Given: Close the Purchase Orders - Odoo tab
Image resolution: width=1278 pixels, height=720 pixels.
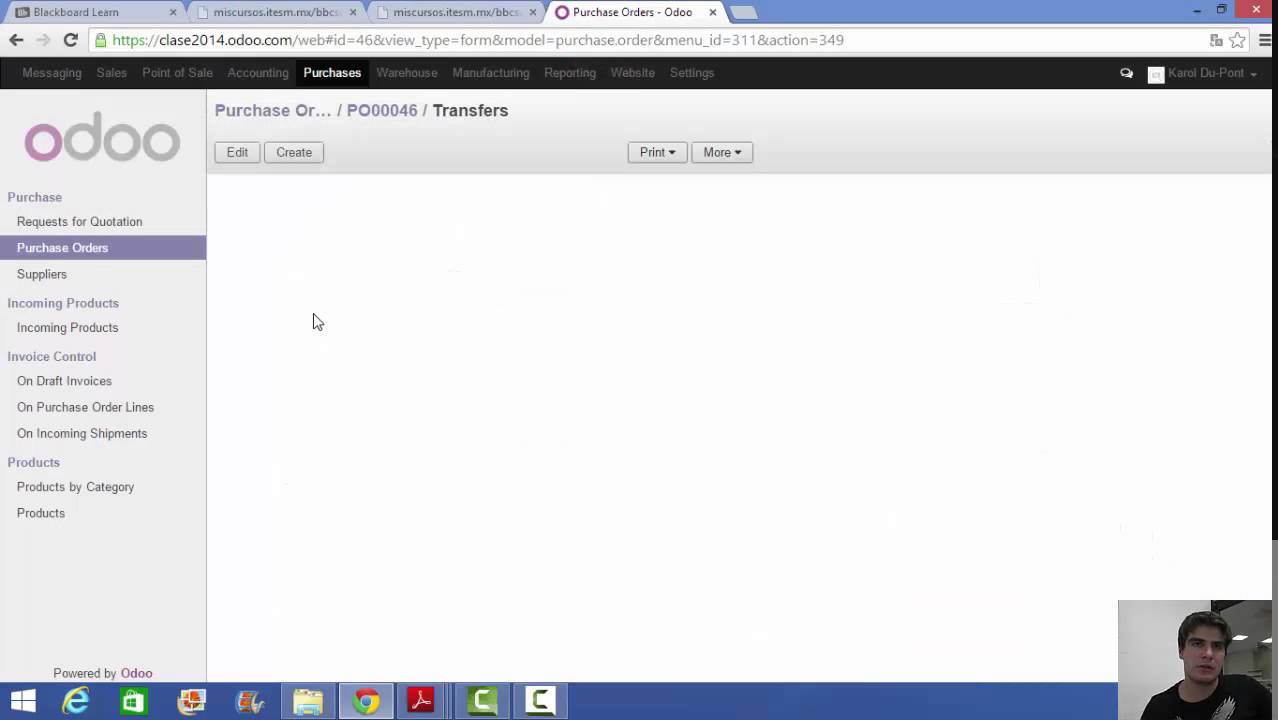Looking at the screenshot, I should click(x=713, y=12).
